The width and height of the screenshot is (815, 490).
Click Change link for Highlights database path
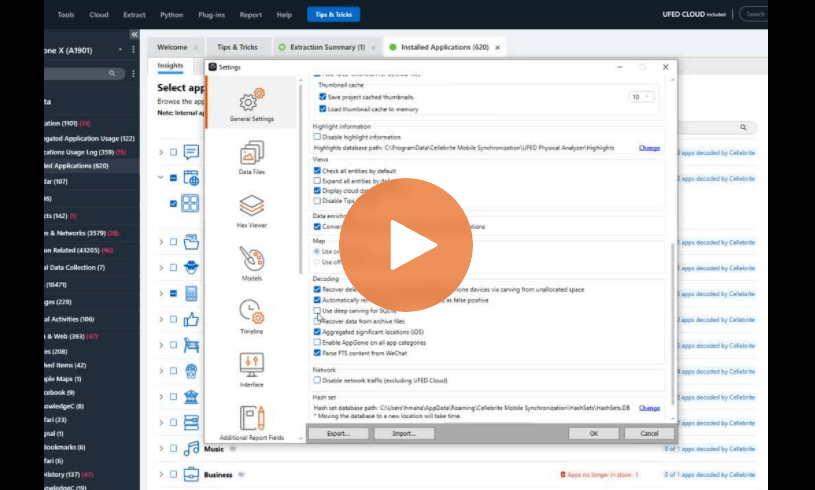click(x=649, y=148)
